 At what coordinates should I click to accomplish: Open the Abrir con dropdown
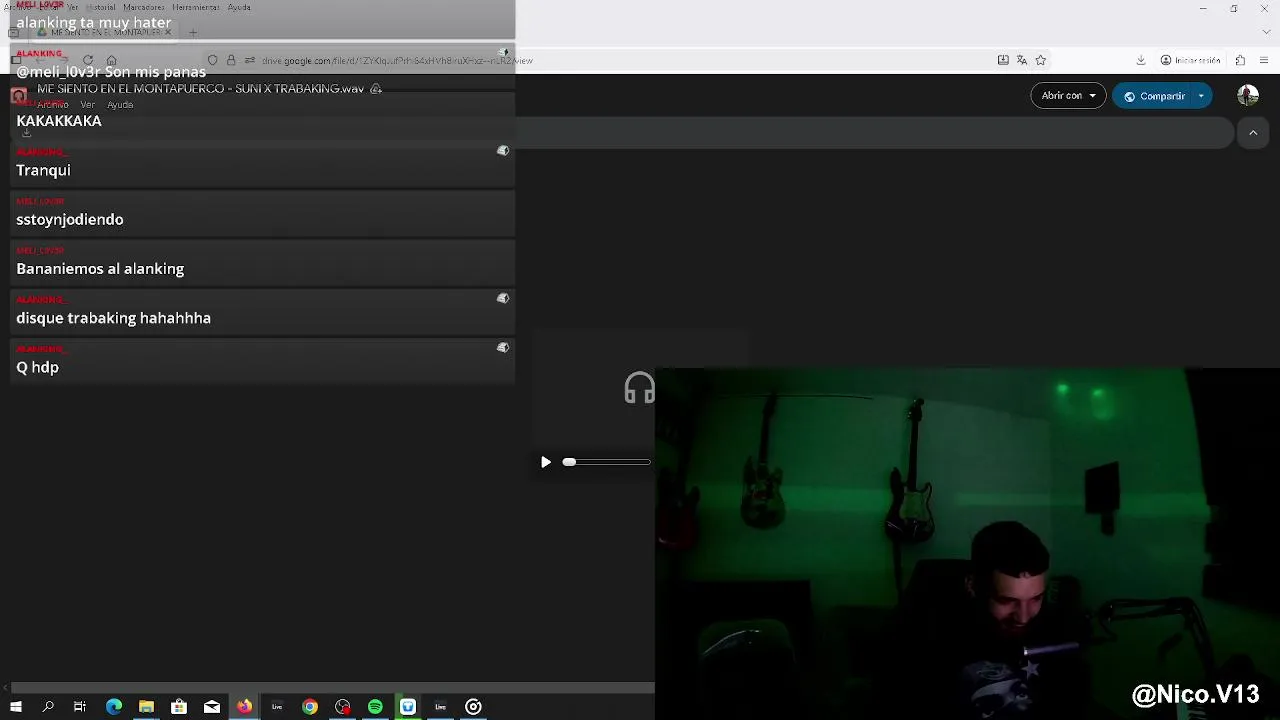click(1068, 96)
